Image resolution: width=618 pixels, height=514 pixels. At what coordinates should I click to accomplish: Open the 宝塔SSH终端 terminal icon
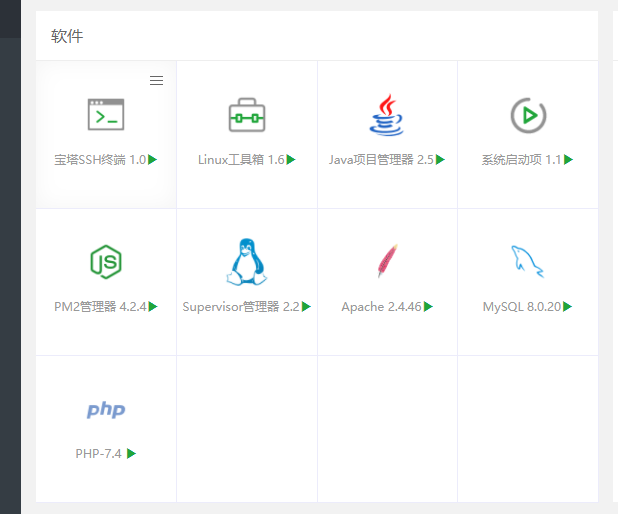106,114
